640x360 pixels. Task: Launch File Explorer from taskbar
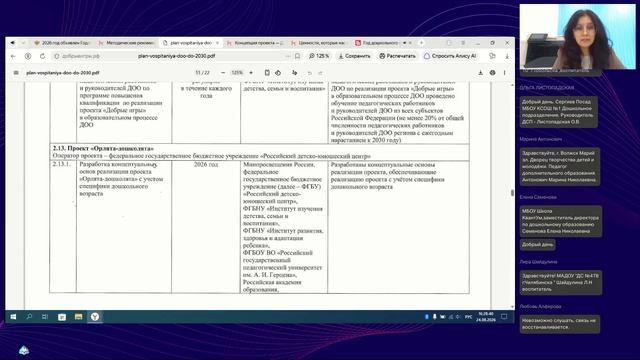tap(78, 317)
